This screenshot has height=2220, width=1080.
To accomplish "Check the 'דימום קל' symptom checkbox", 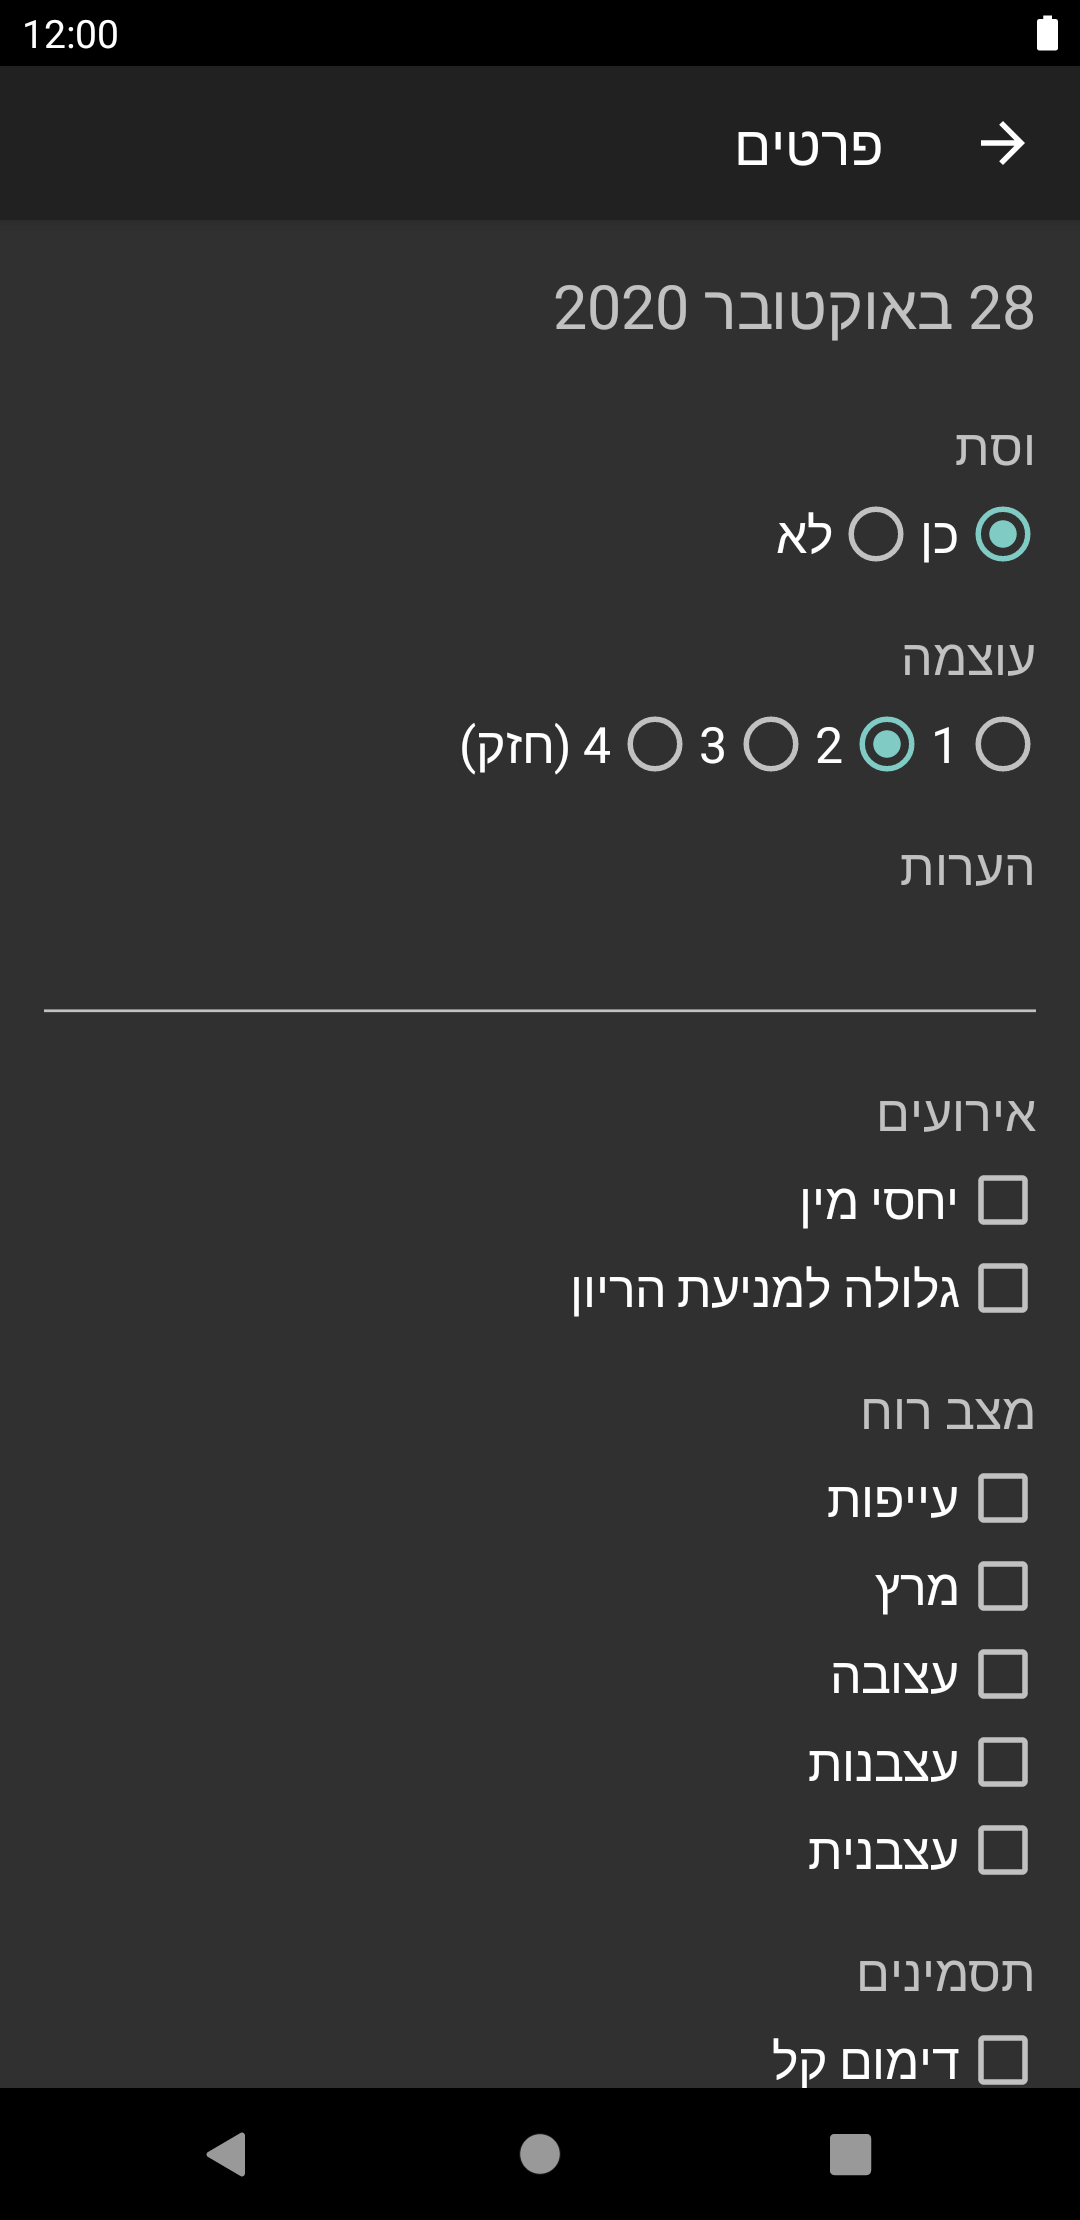I will pos(1002,2060).
